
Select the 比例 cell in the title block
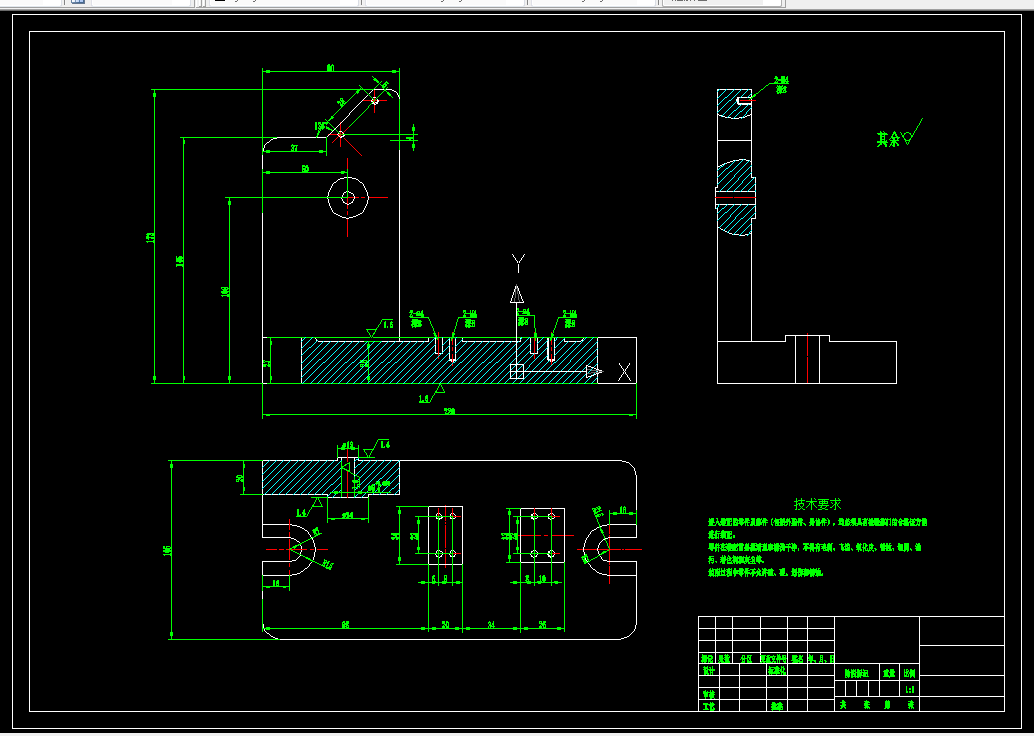(910, 673)
